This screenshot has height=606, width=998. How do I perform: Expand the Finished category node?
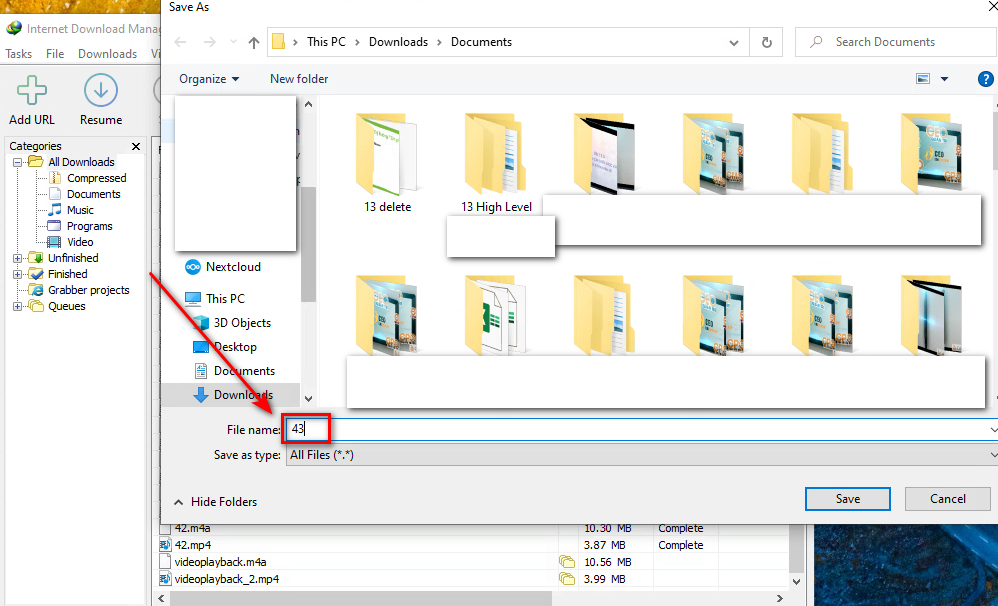tap(18, 274)
